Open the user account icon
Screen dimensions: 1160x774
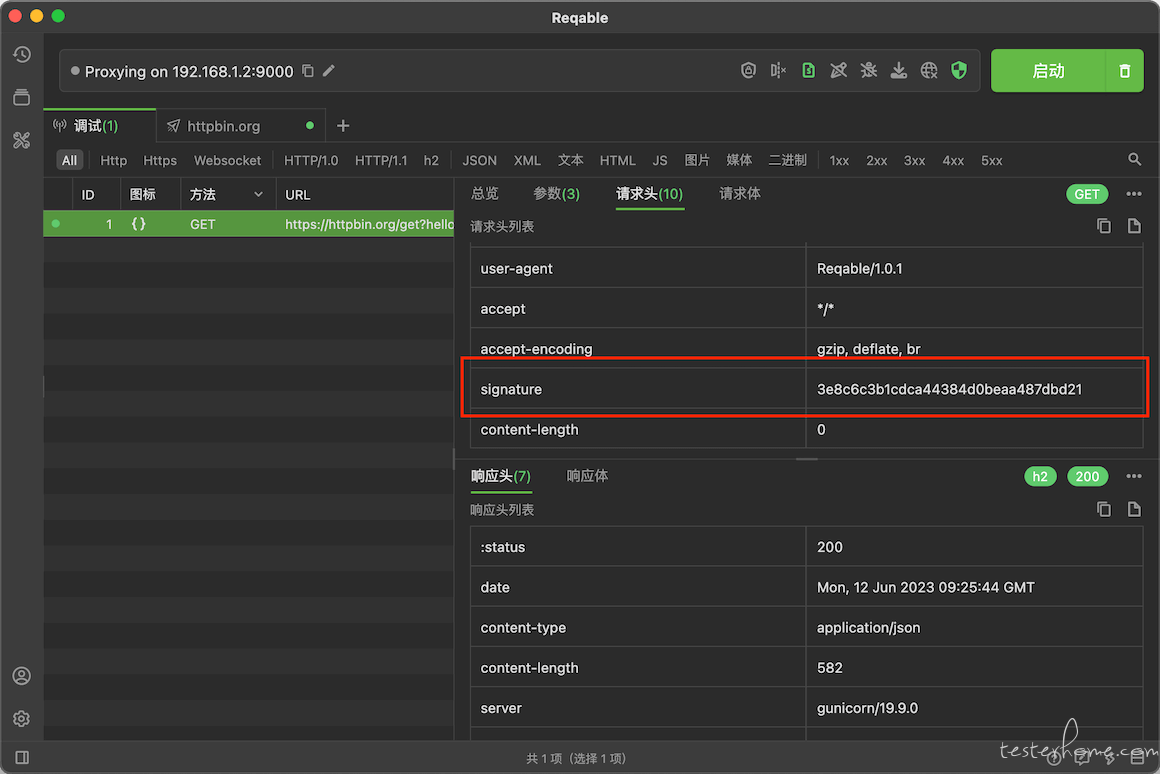(21, 676)
